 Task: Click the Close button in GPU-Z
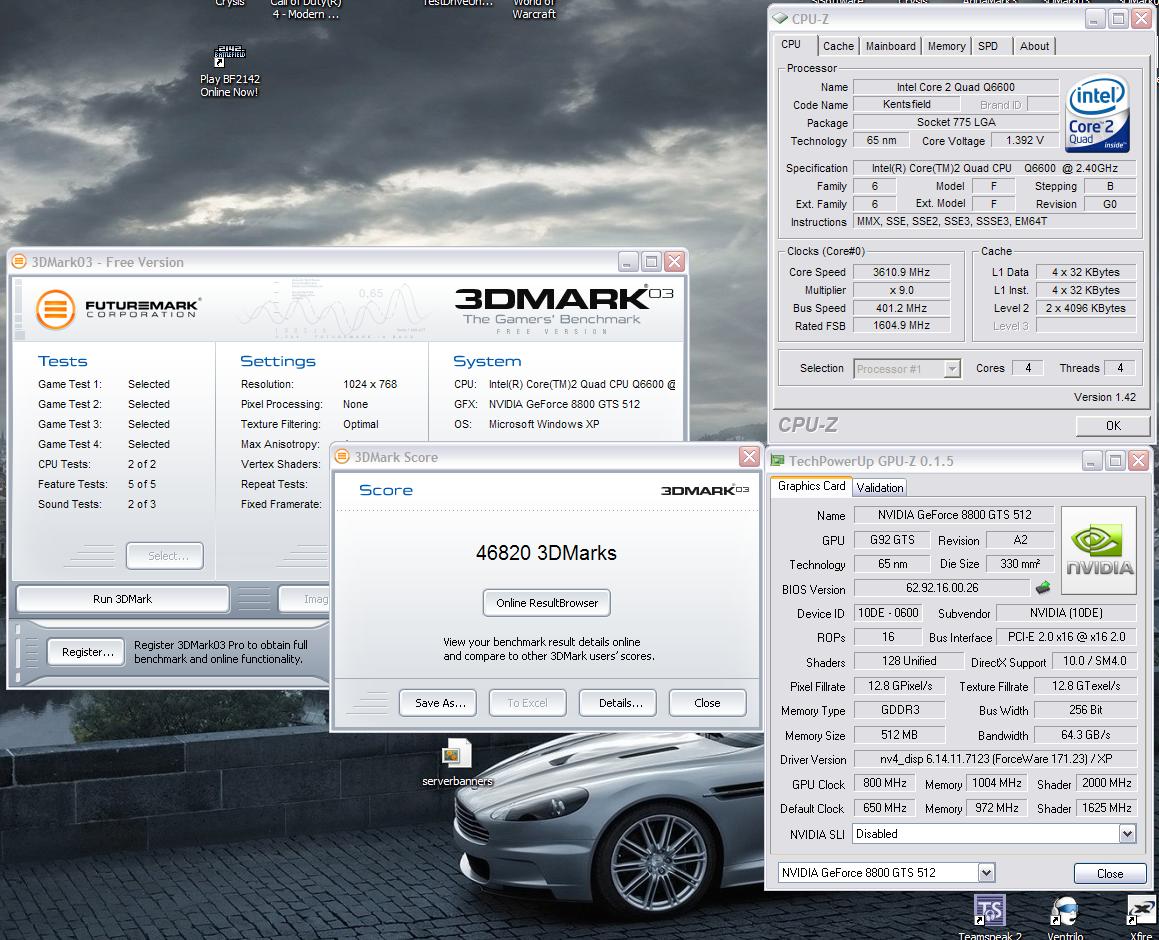[x=1109, y=873]
